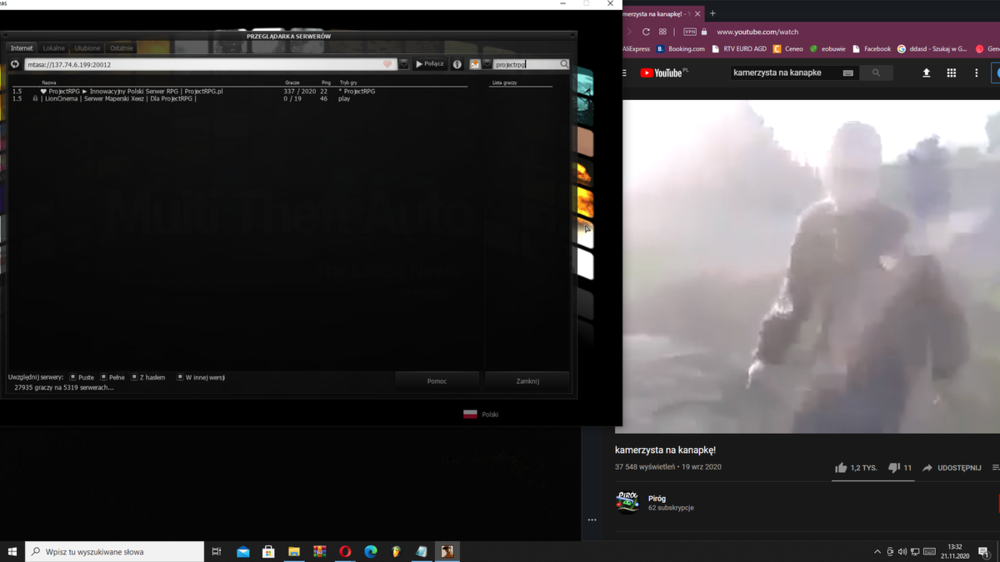Image resolution: width=1000 pixels, height=562 pixels.
Task: Sort servers by Tryb gry column
Action: tap(348, 83)
